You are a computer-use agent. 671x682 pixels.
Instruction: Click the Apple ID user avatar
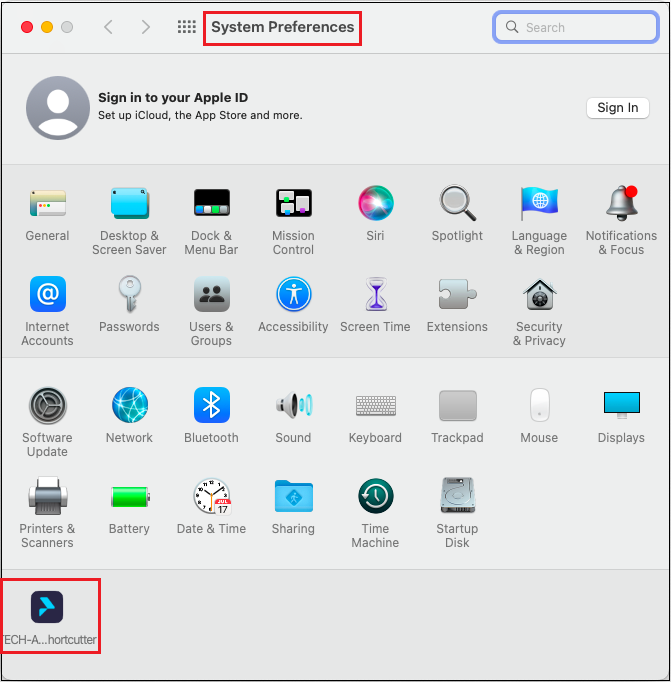(x=58, y=108)
